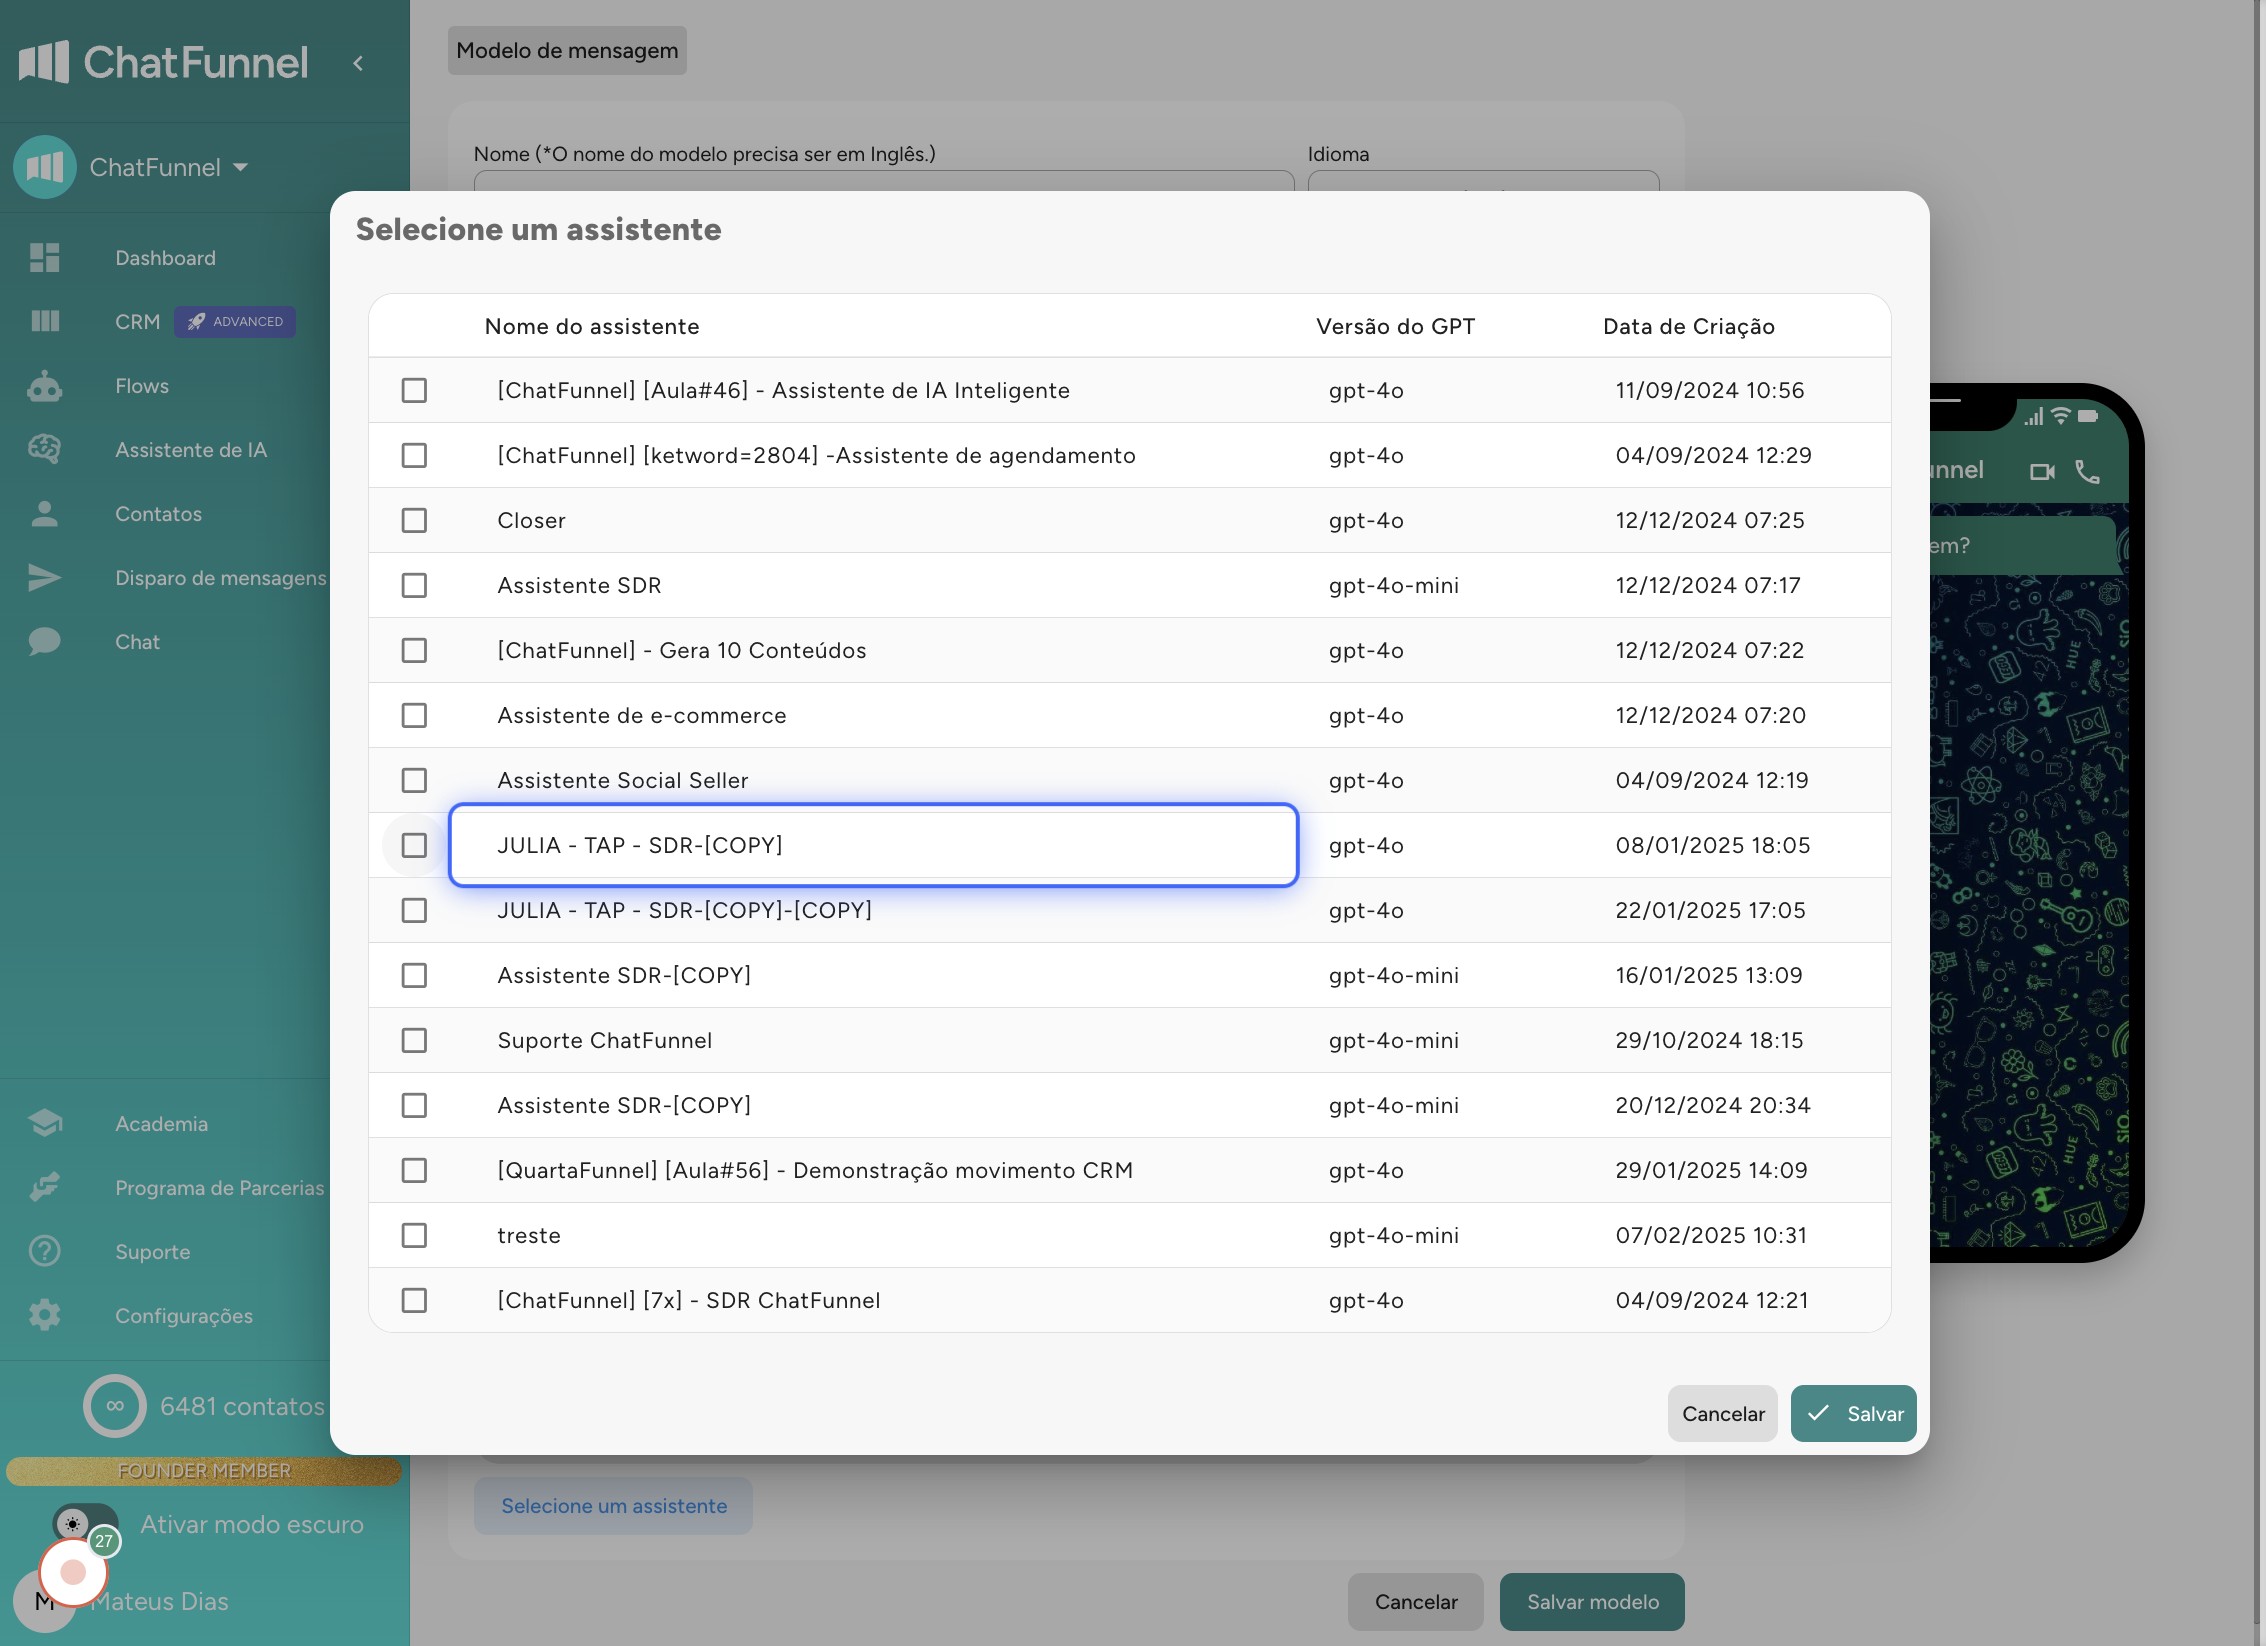The width and height of the screenshot is (2266, 1646).
Task: Open the Chat bubble icon
Action: point(45,642)
